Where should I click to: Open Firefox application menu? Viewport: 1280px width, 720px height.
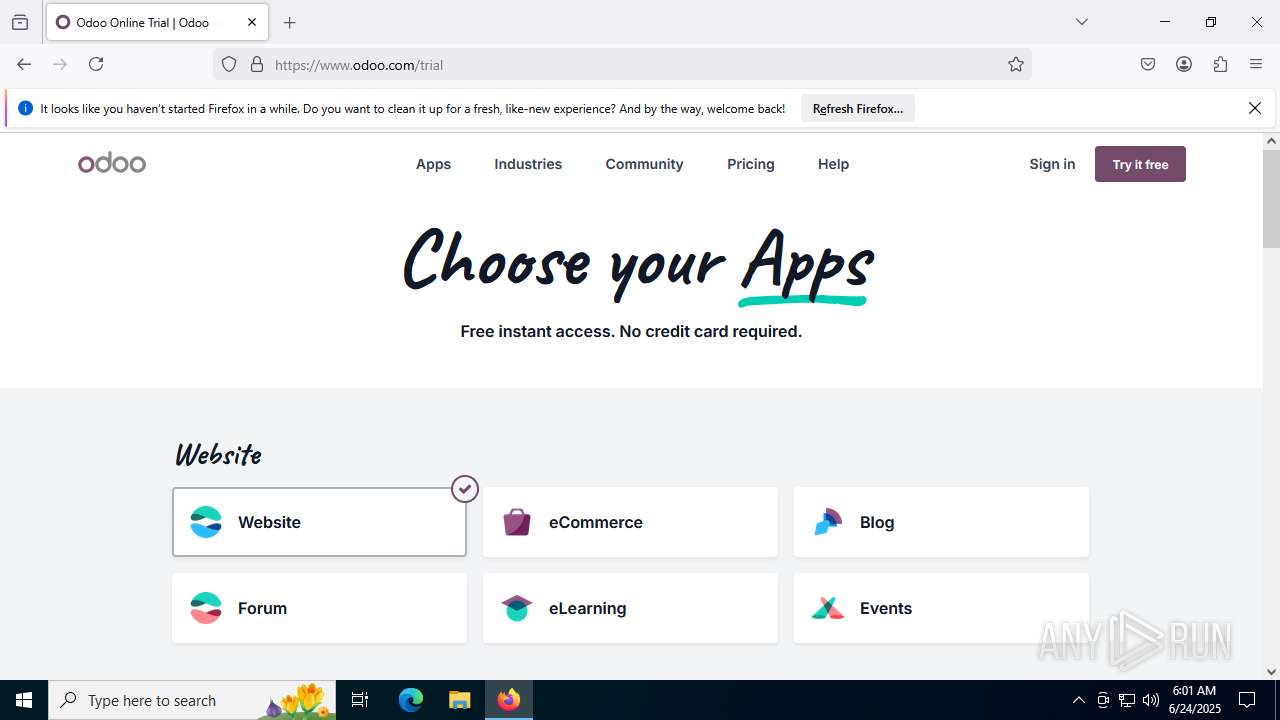pyautogui.click(x=1256, y=64)
